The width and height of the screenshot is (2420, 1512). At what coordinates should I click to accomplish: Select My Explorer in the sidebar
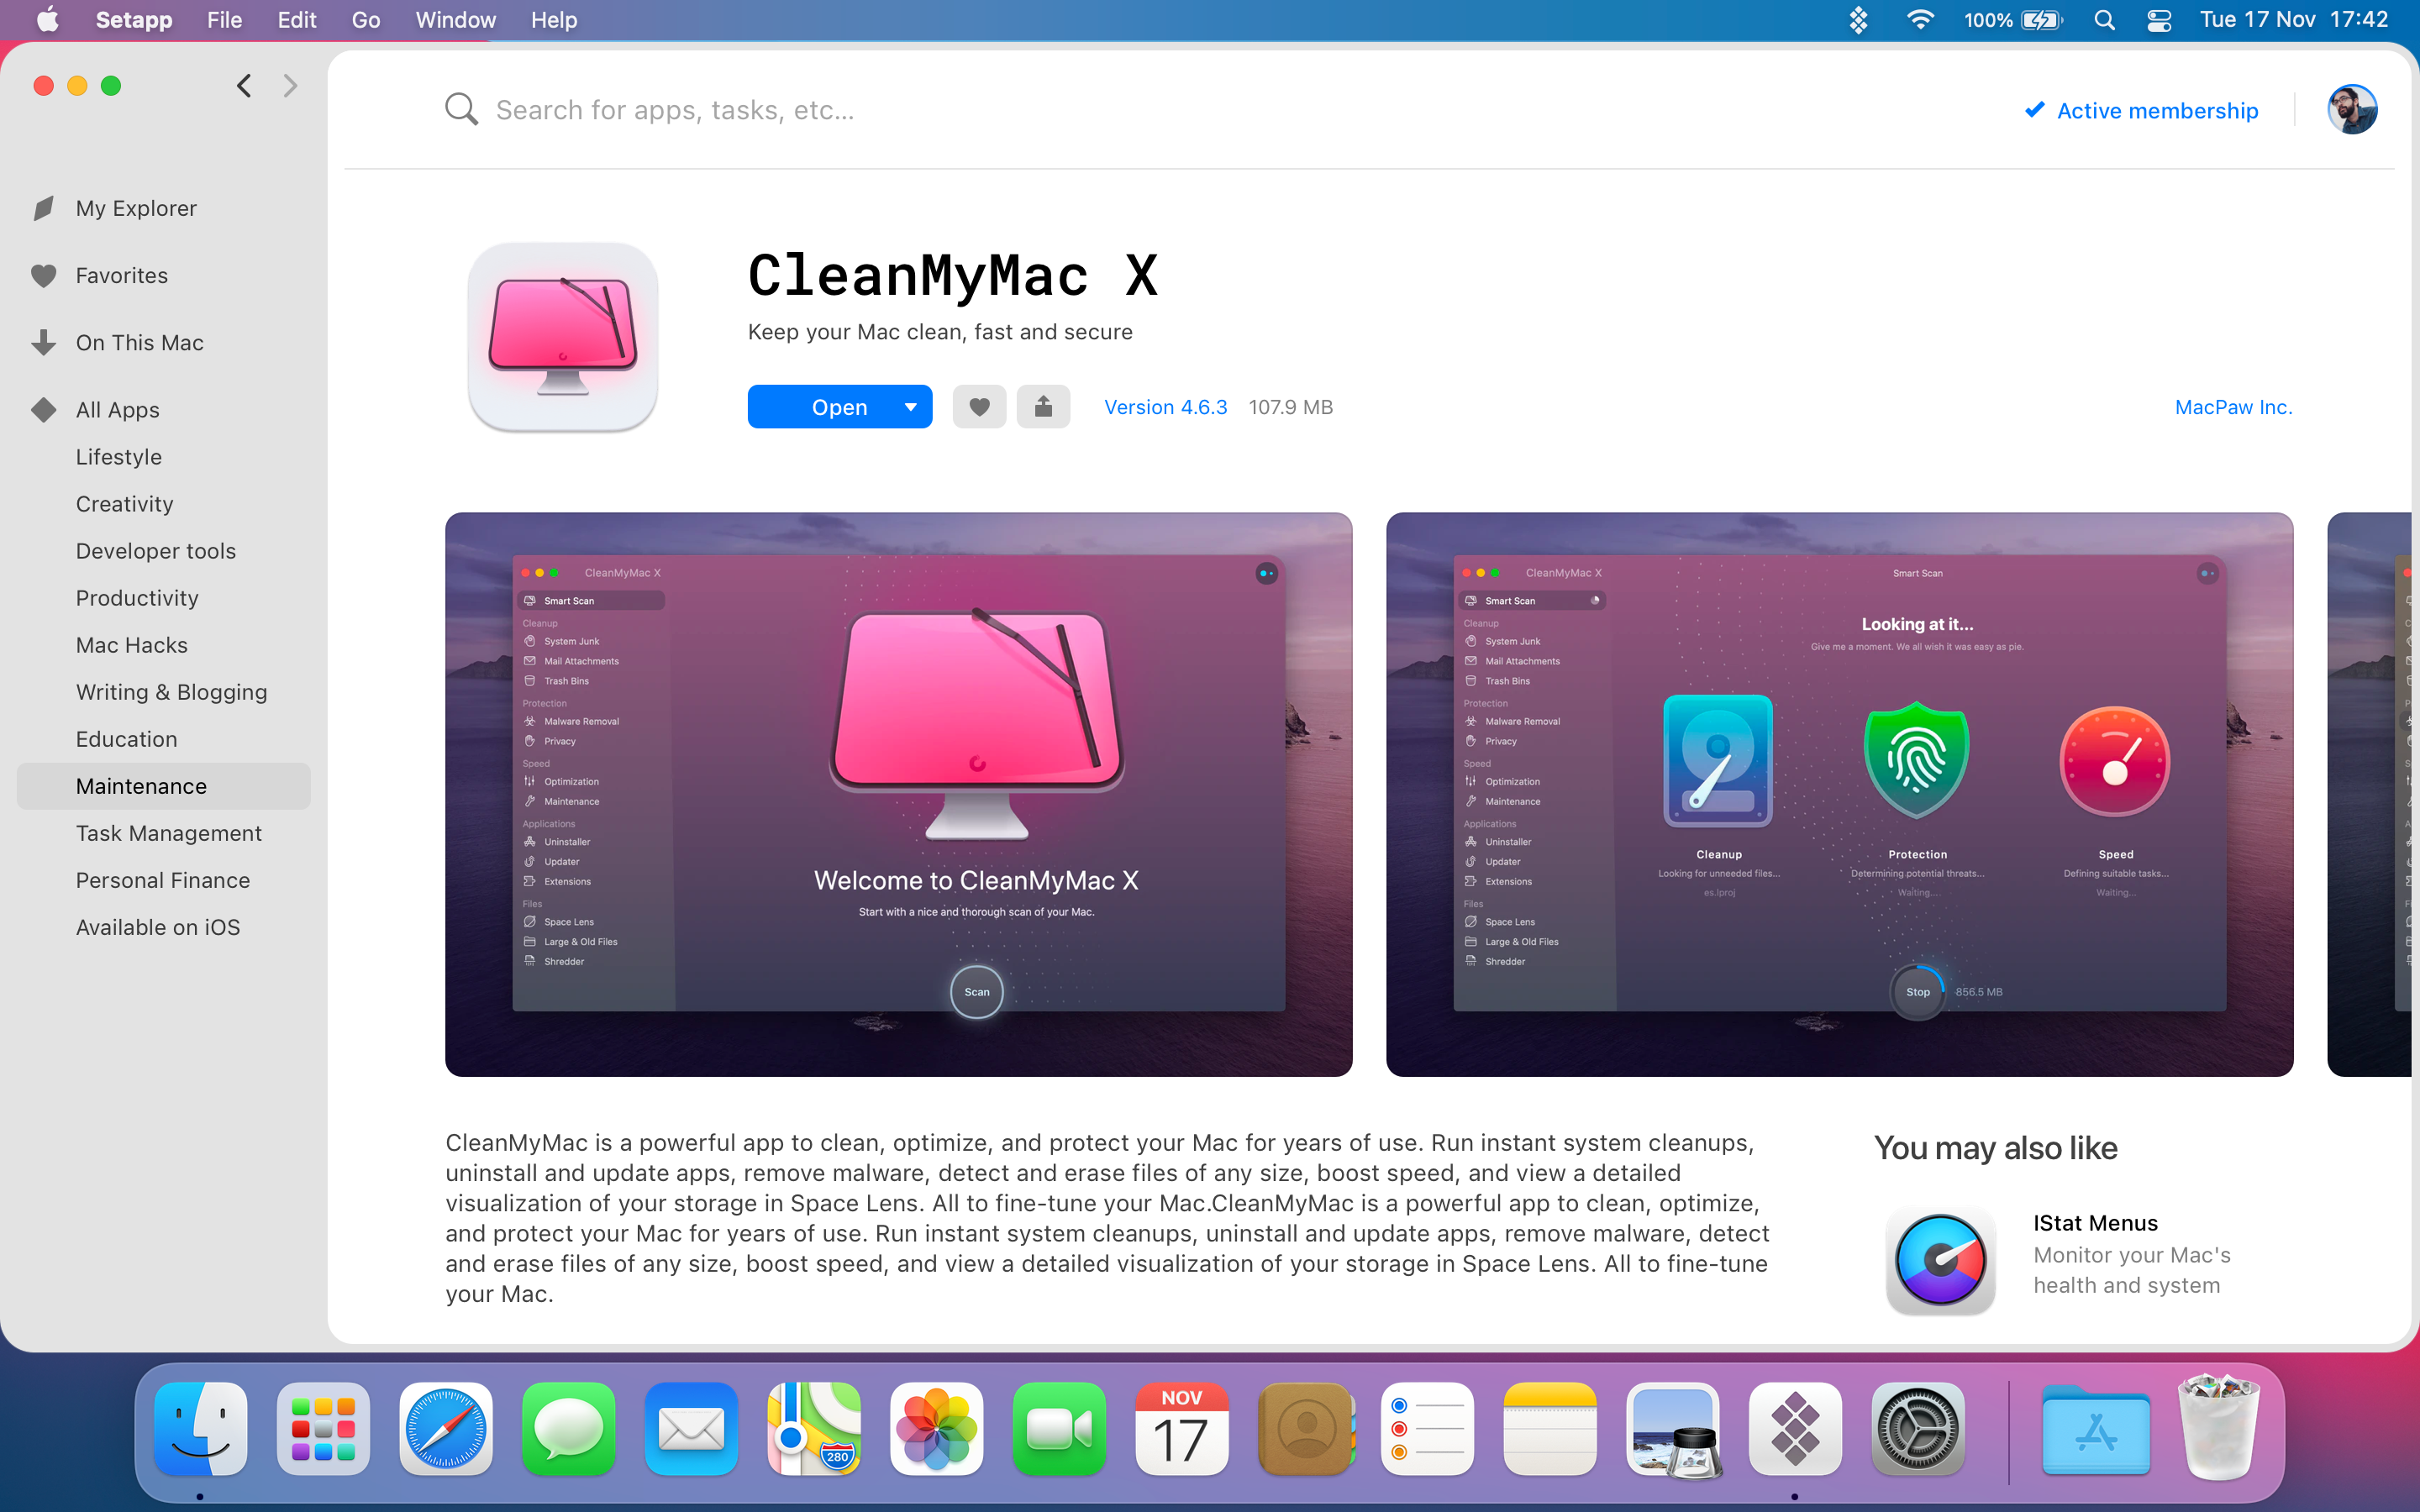tap(136, 208)
